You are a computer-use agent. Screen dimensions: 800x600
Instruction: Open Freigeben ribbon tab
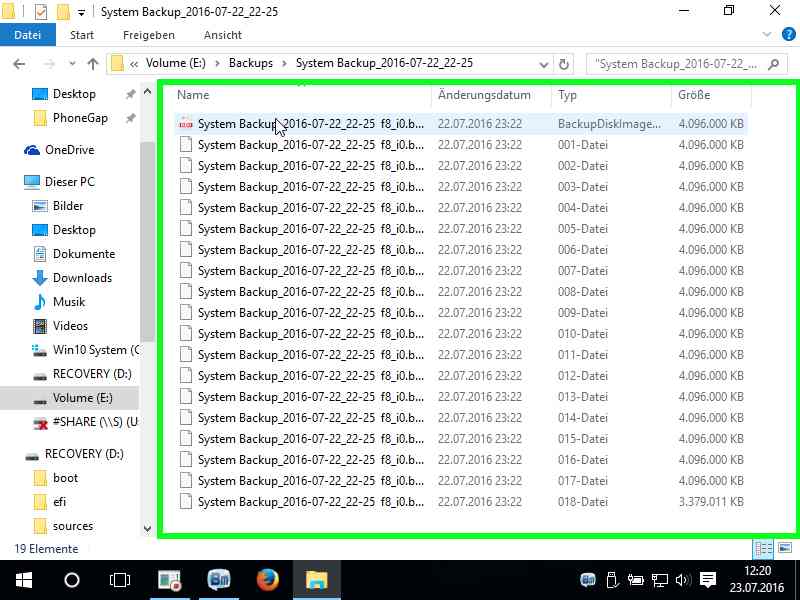(148, 35)
